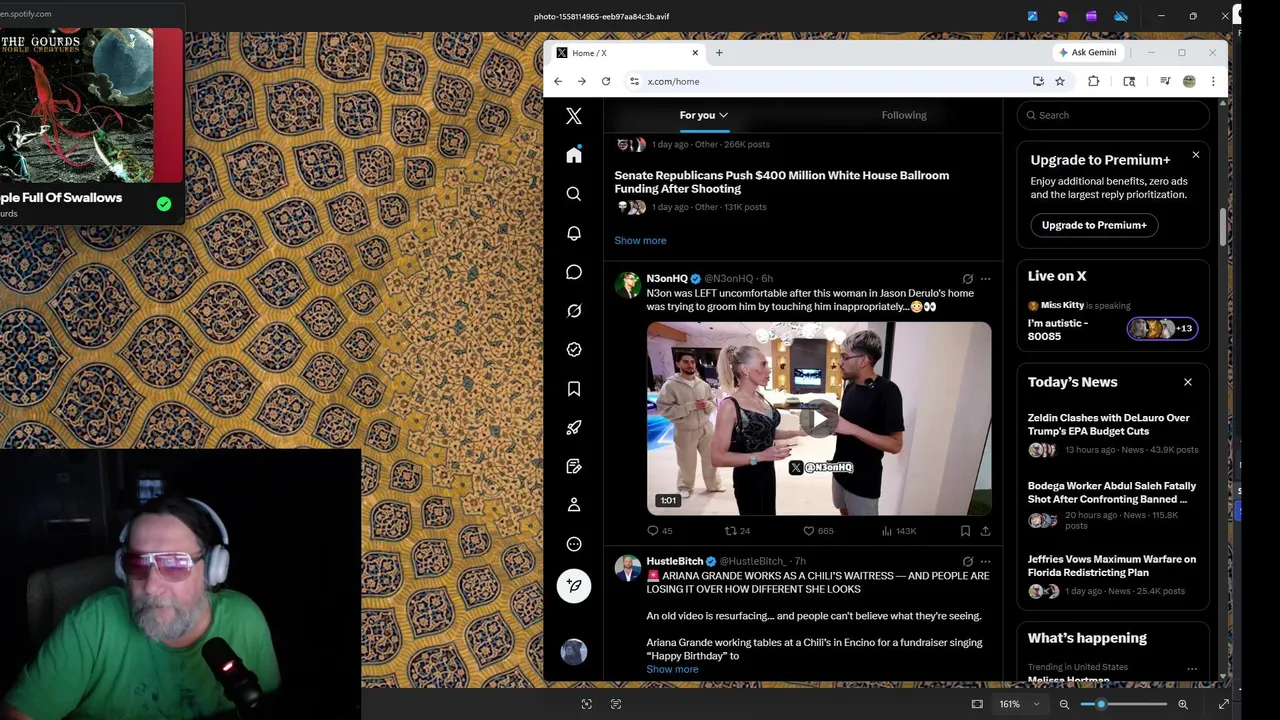Click the account avatar below the Post button

[x=574, y=652]
